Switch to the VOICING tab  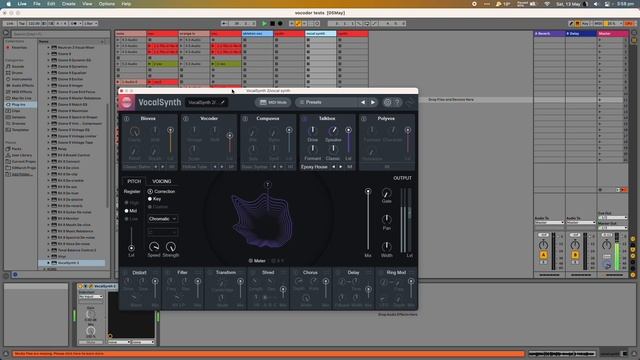pyautogui.click(x=162, y=181)
